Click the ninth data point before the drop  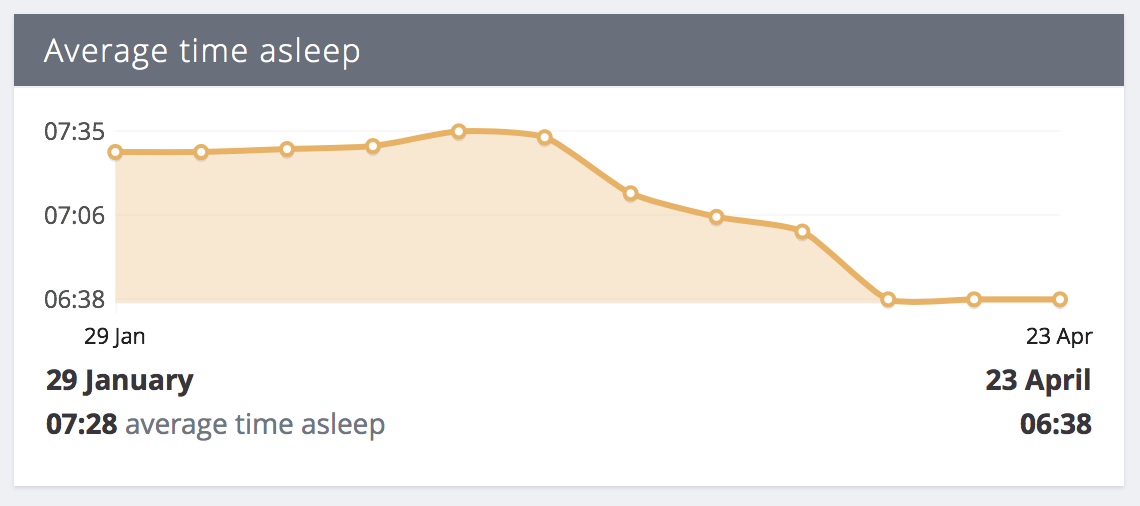click(802, 232)
